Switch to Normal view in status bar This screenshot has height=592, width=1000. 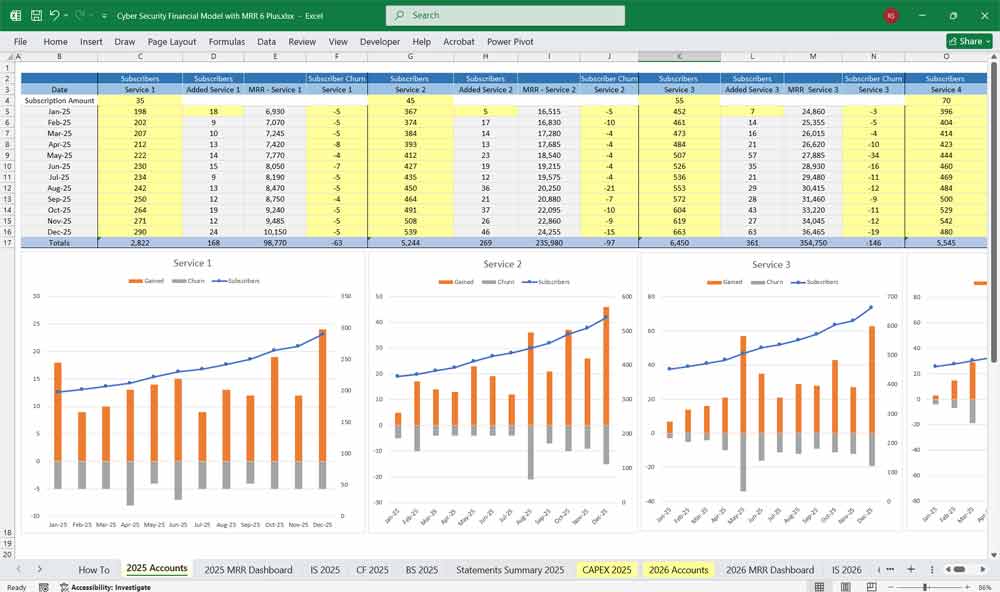click(819, 587)
